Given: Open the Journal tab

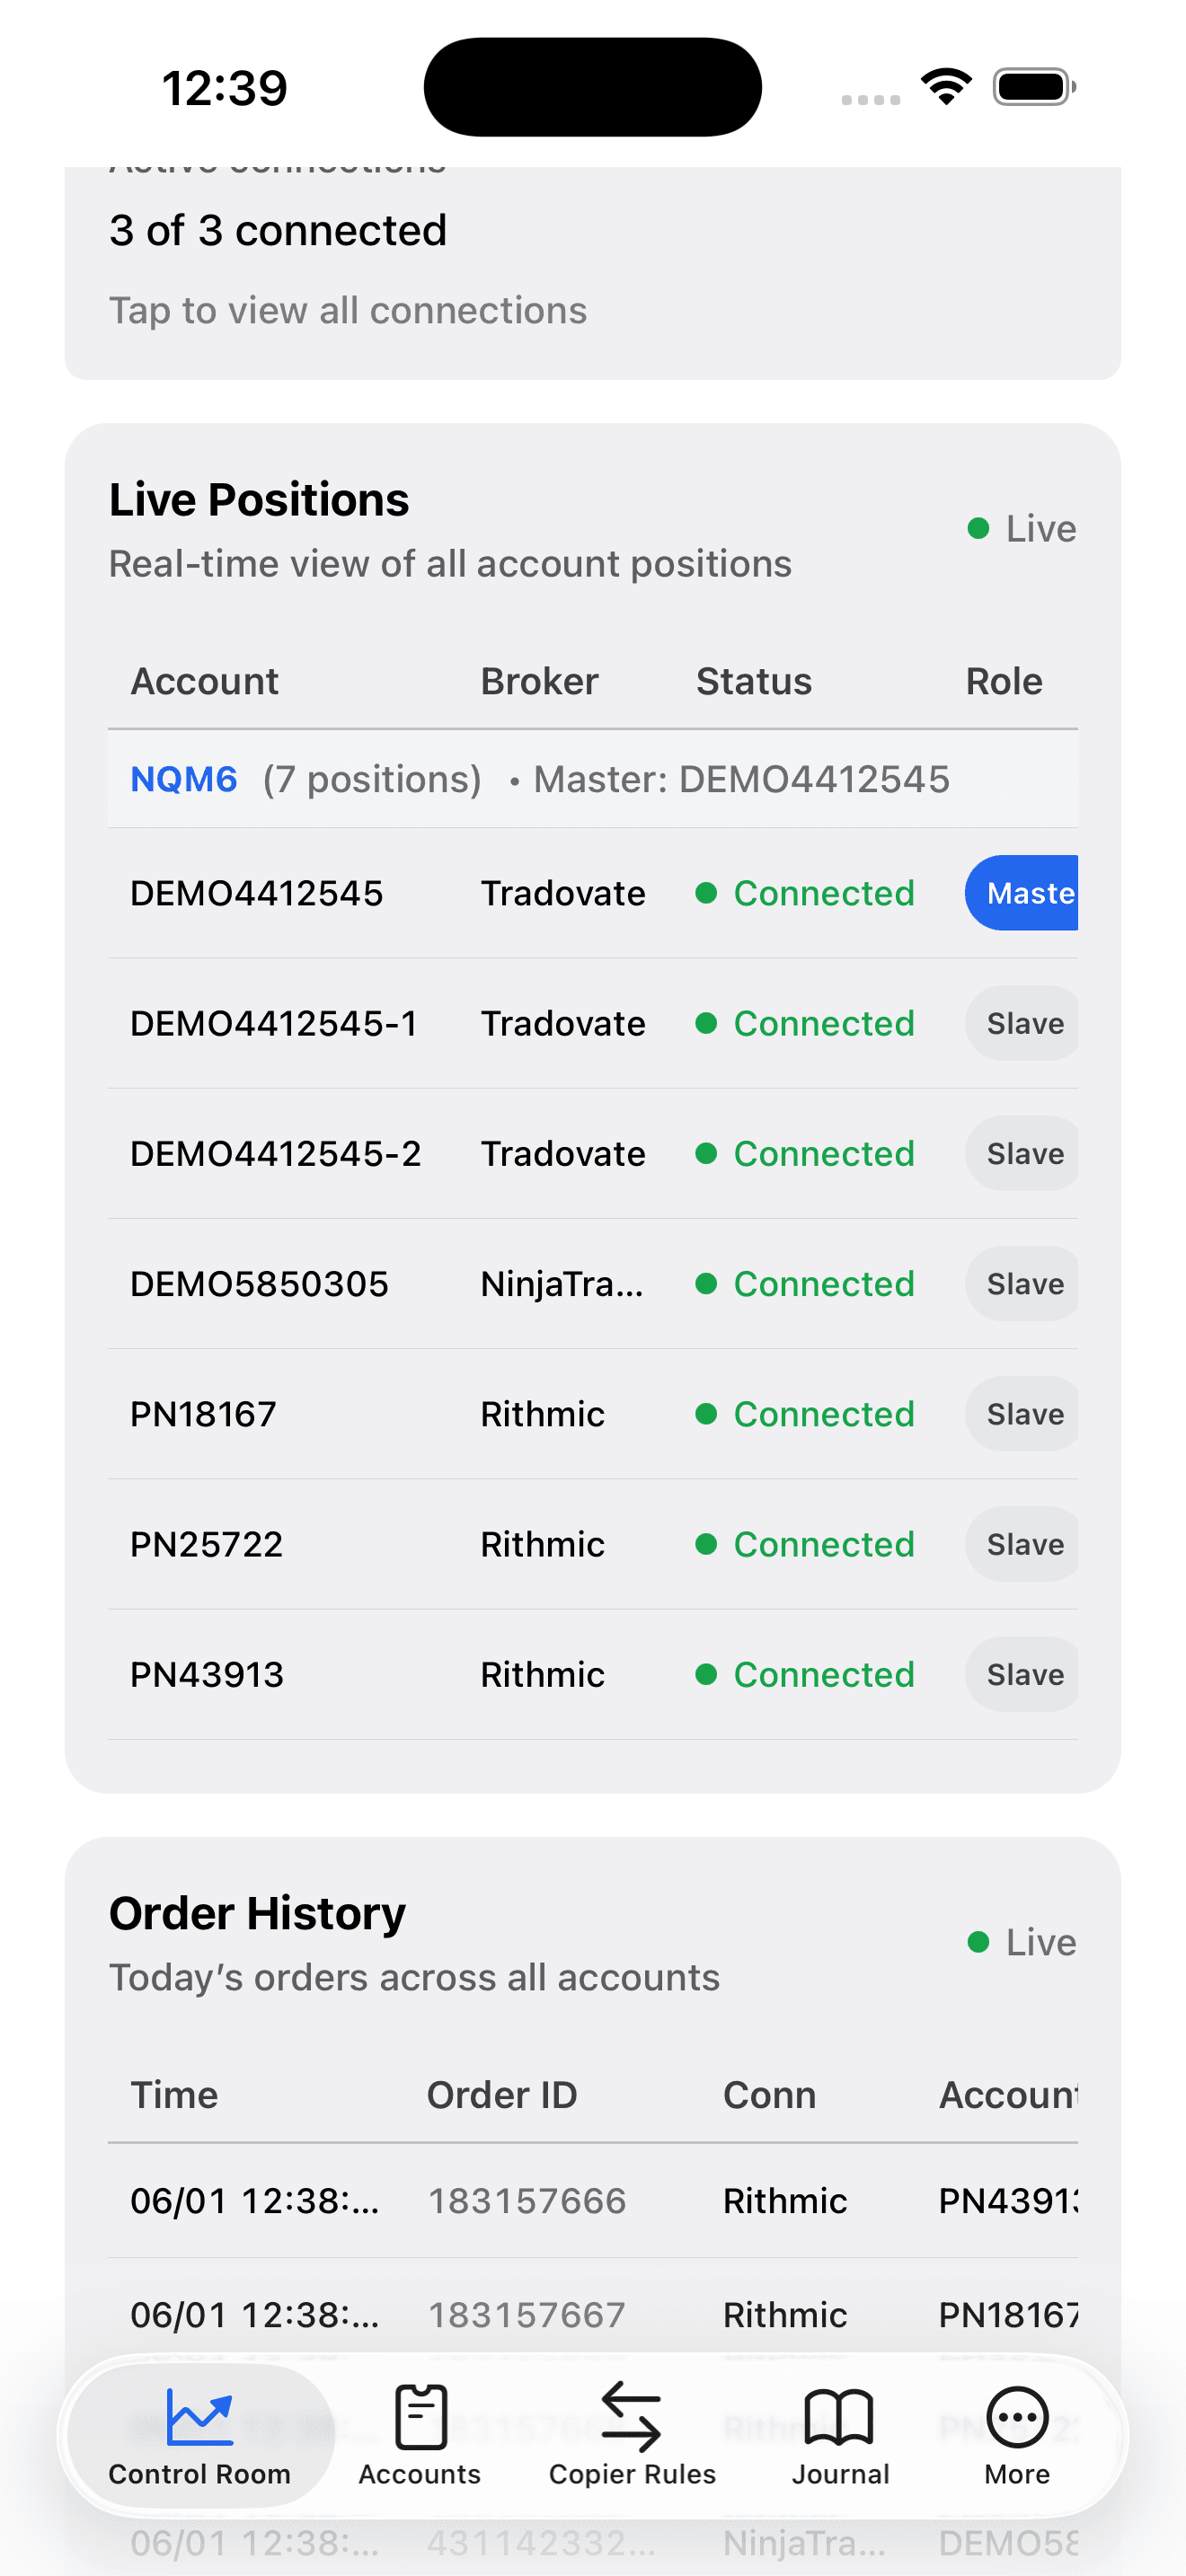Looking at the screenshot, I should pos(840,2436).
